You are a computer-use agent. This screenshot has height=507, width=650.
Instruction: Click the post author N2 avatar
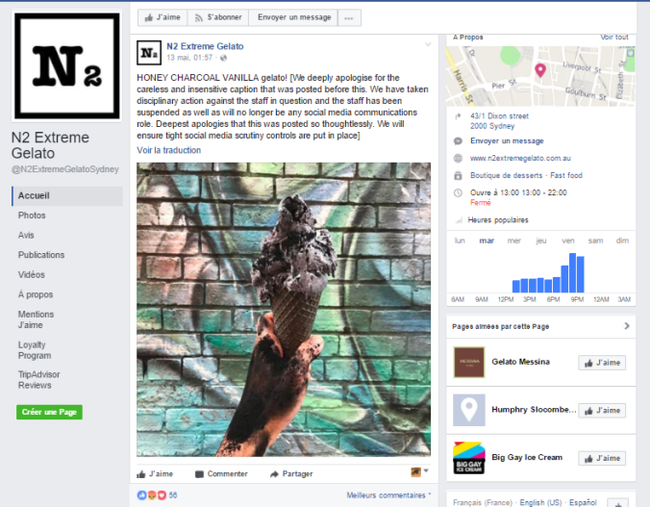click(x=149, y=53)
